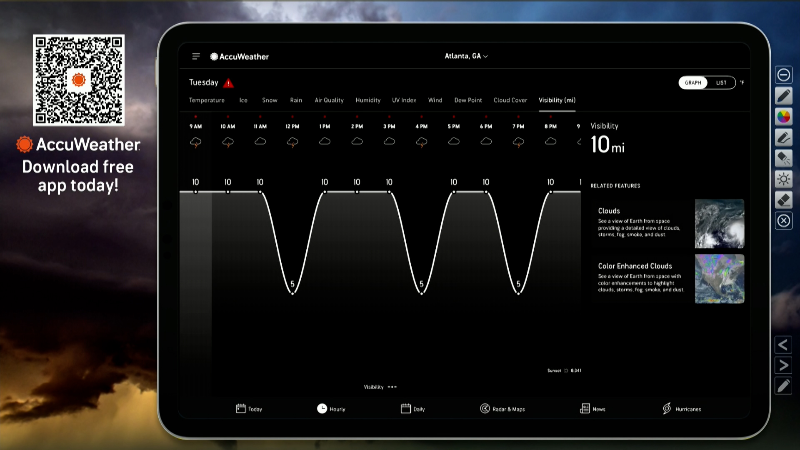Expand the Atlanta, GA location dropdown

coord(466,56)
